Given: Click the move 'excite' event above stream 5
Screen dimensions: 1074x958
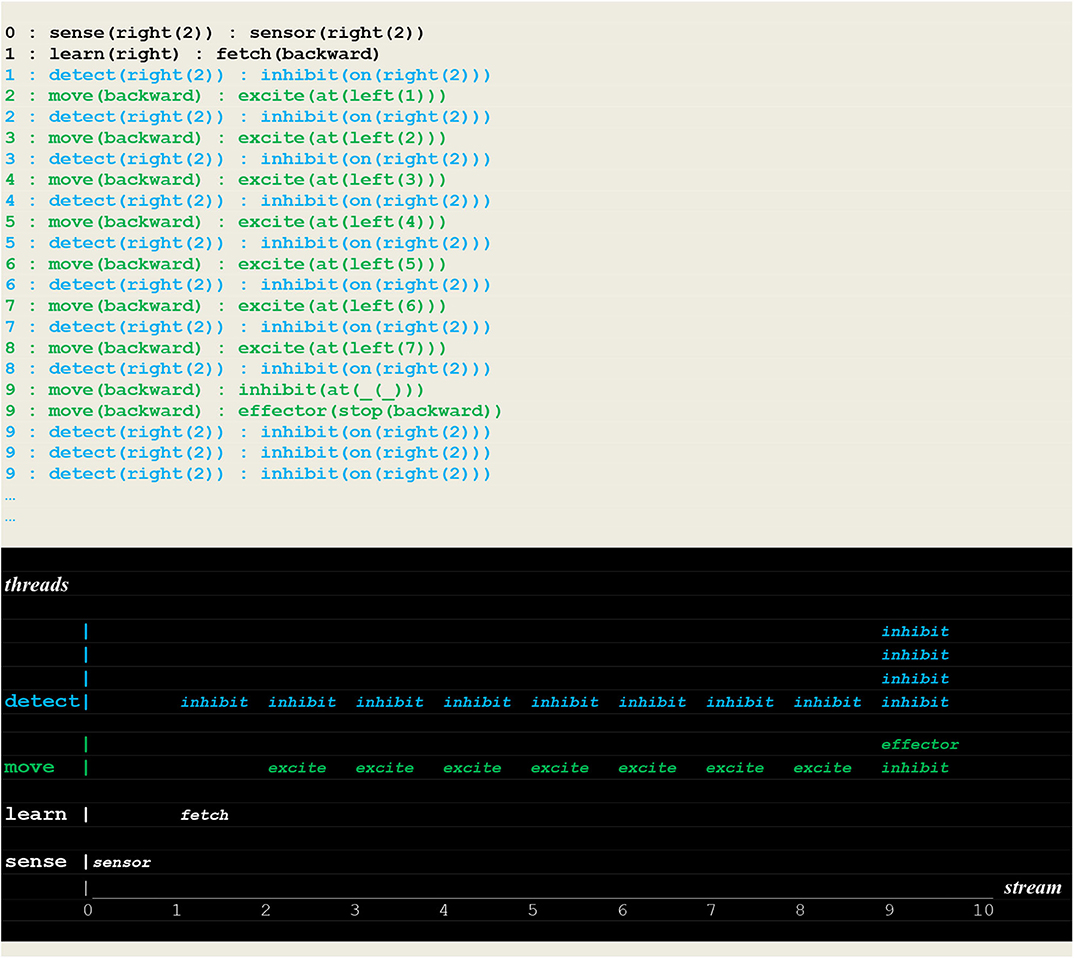Looking at the screenshot, I should click(x=560, y=768).
